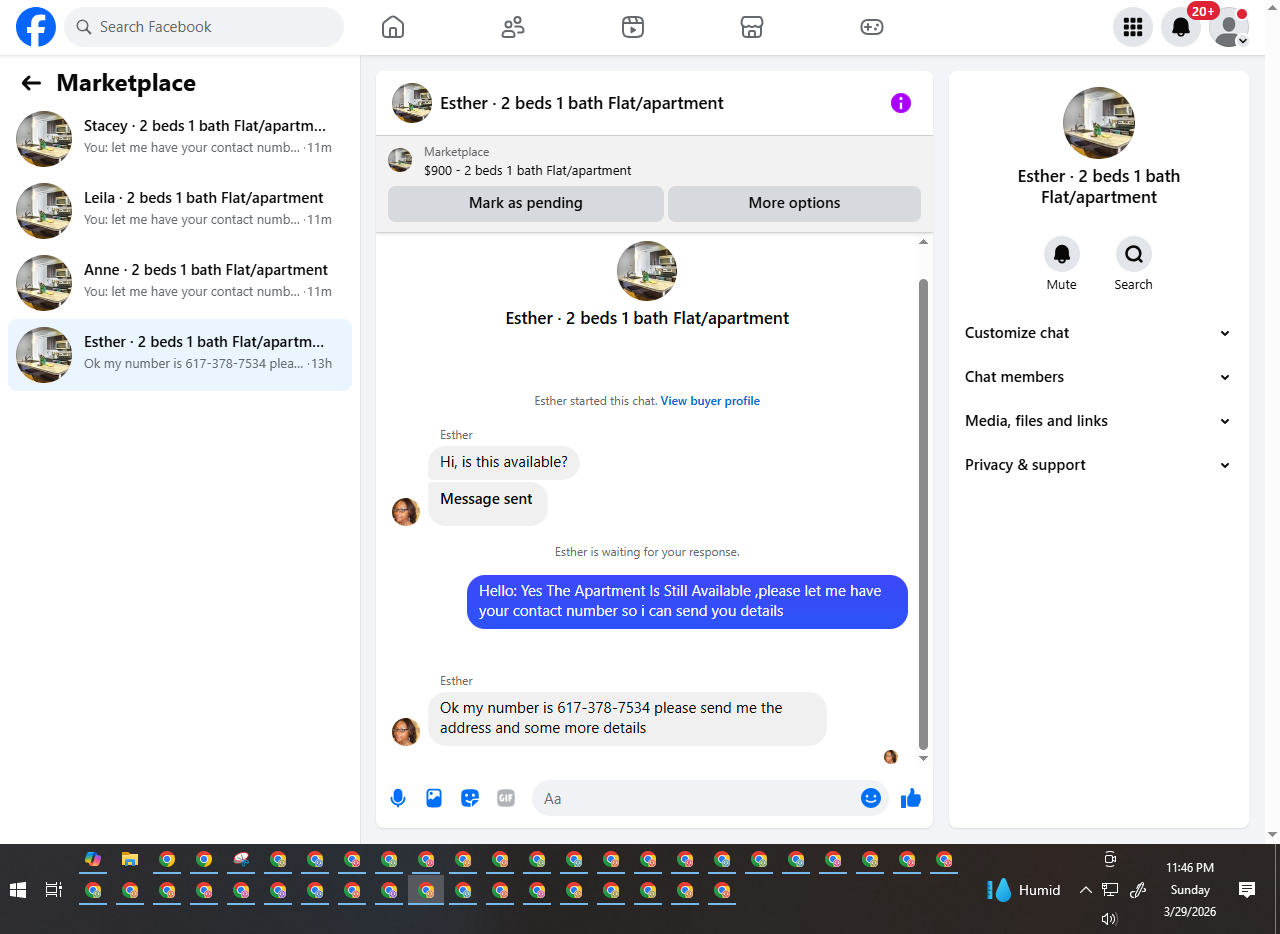Click the Aa message input field

pyautogui.click(x=698, y=798)
